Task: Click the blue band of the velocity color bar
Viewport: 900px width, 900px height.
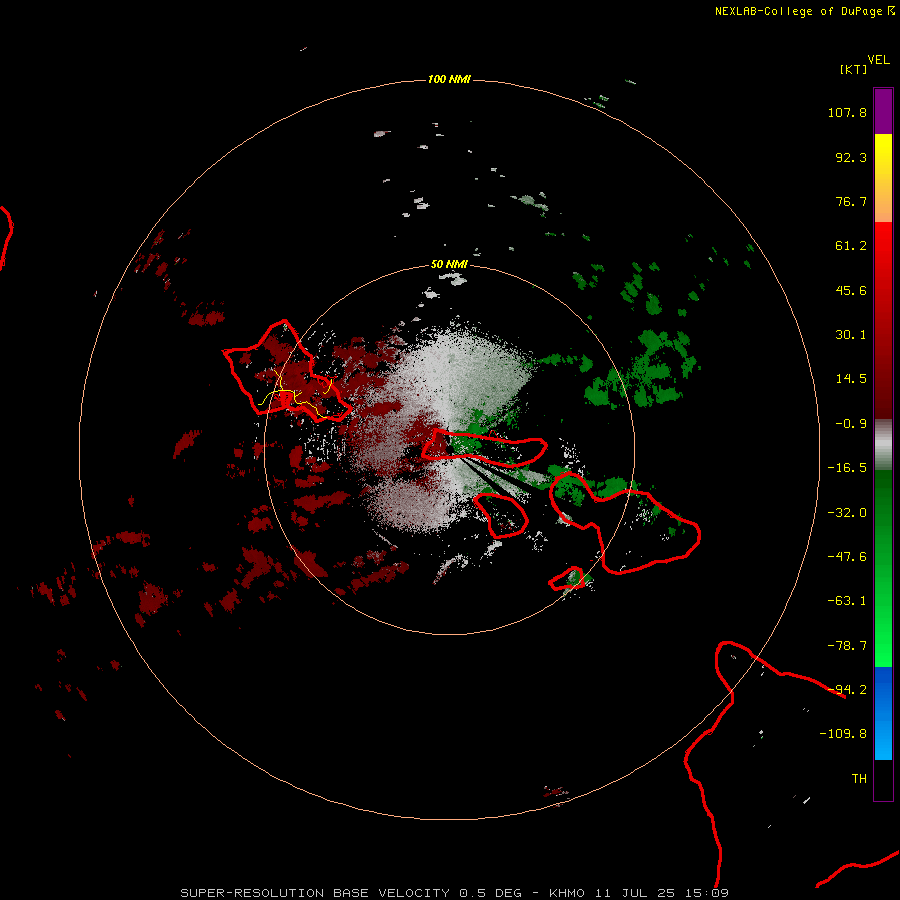Action: [x=883, y=713]
